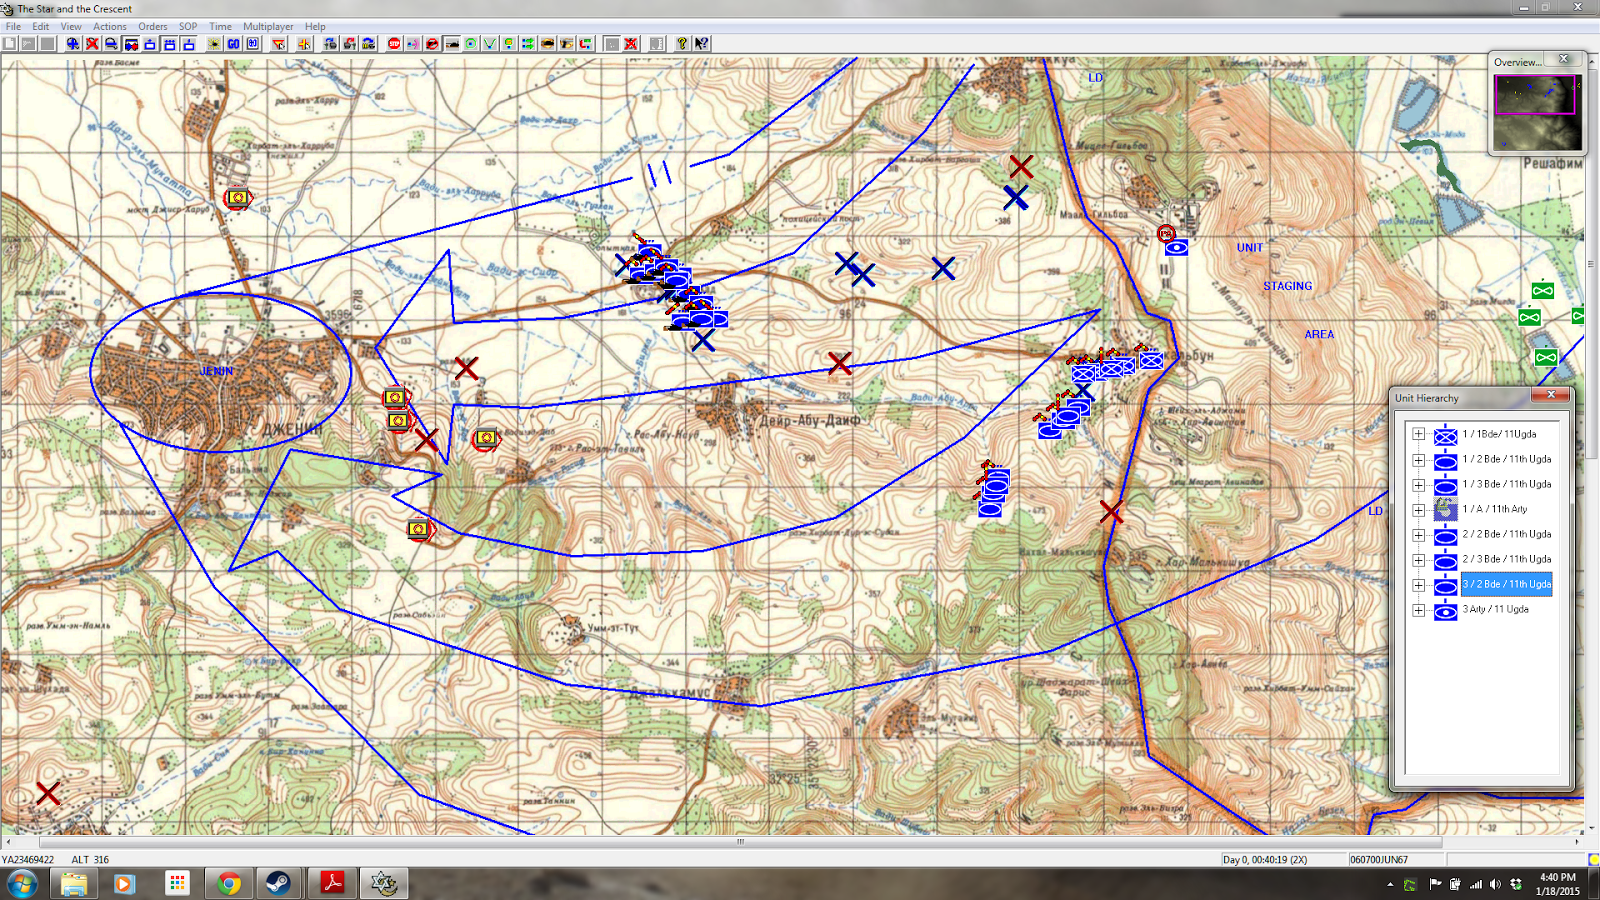
Task: Click the red no-entry circle toolbar icon
Action: (432, 44)
